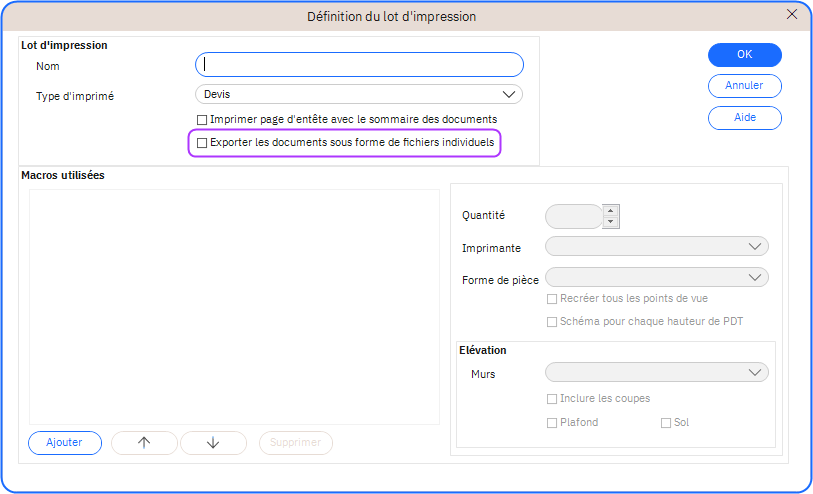Image resolution: width=813 pixels, height=494 pixels.
Task: Decrease Quantité with the stepper down arrow
Action: tap(611, 222)
